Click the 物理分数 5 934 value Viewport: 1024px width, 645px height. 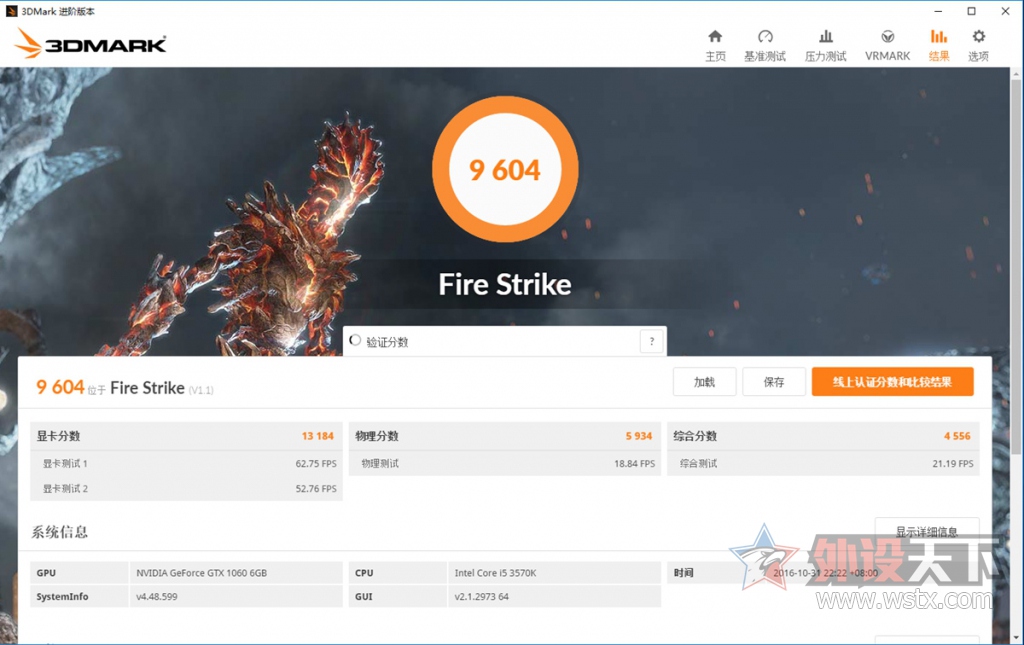[639, 436]
